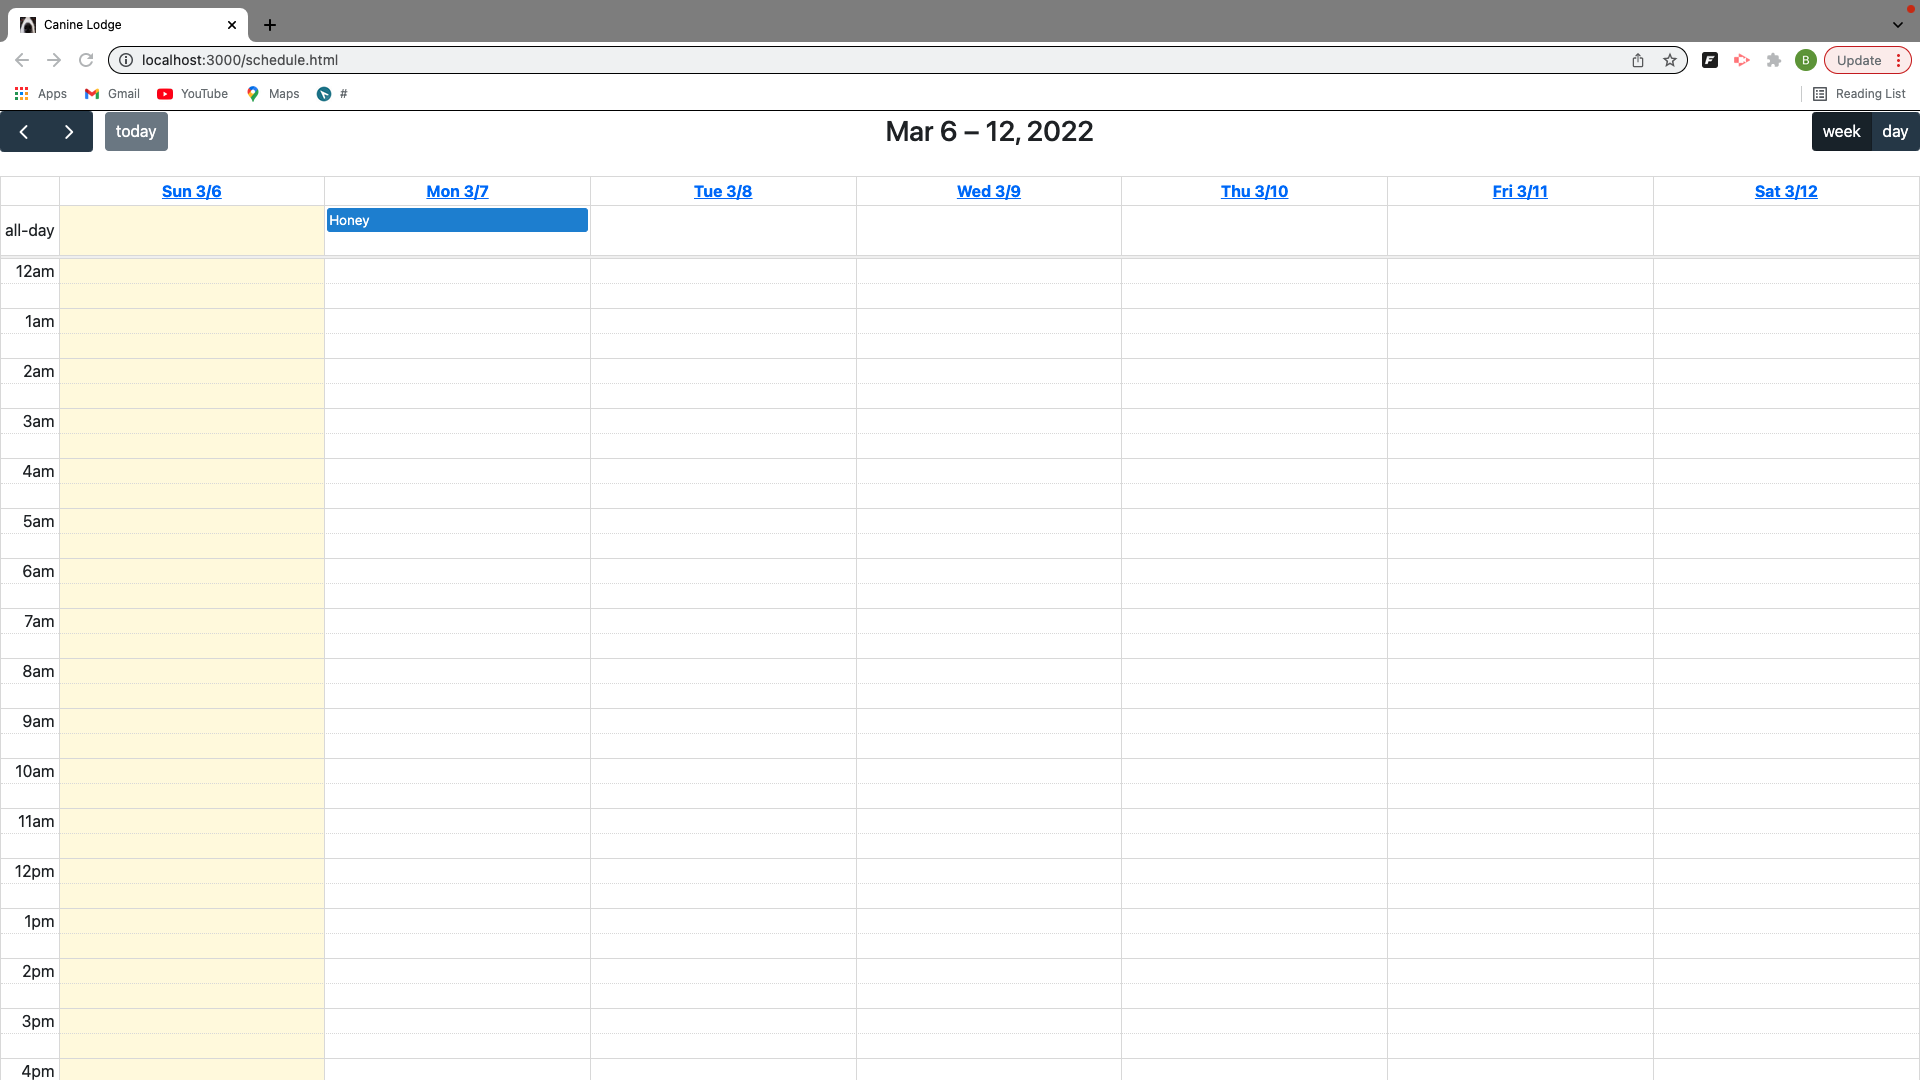Bookmark page with star icon
The width and height of the screenshot is (1920, 1080).
tap(1670, 60)
